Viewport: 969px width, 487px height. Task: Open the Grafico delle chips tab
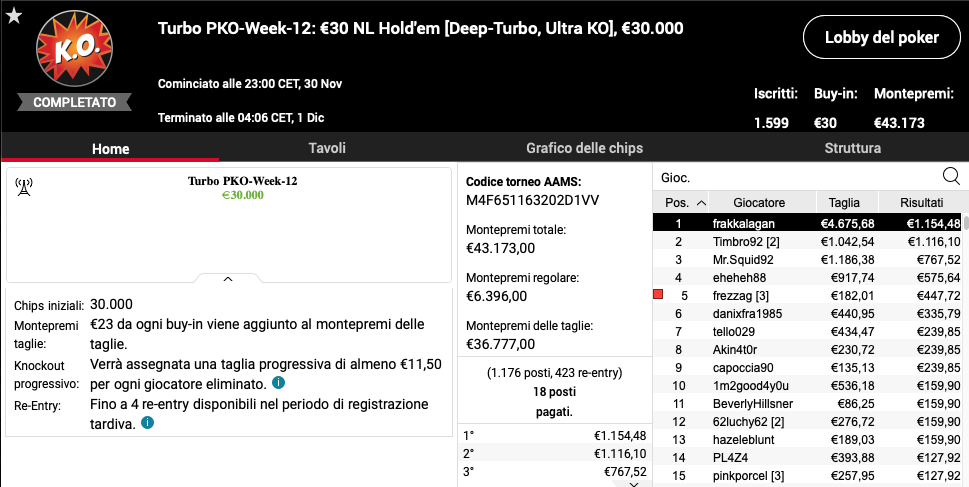584,148
